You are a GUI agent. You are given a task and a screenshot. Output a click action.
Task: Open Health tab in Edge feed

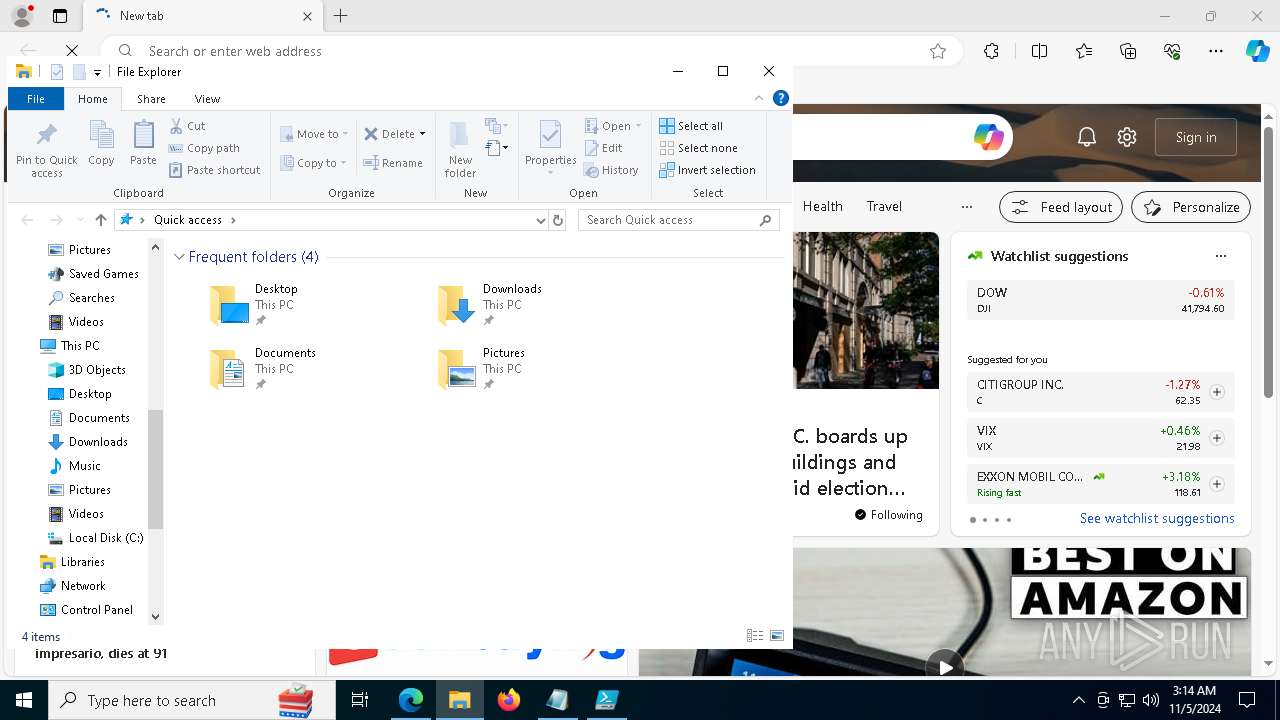[x=822, y=206]
